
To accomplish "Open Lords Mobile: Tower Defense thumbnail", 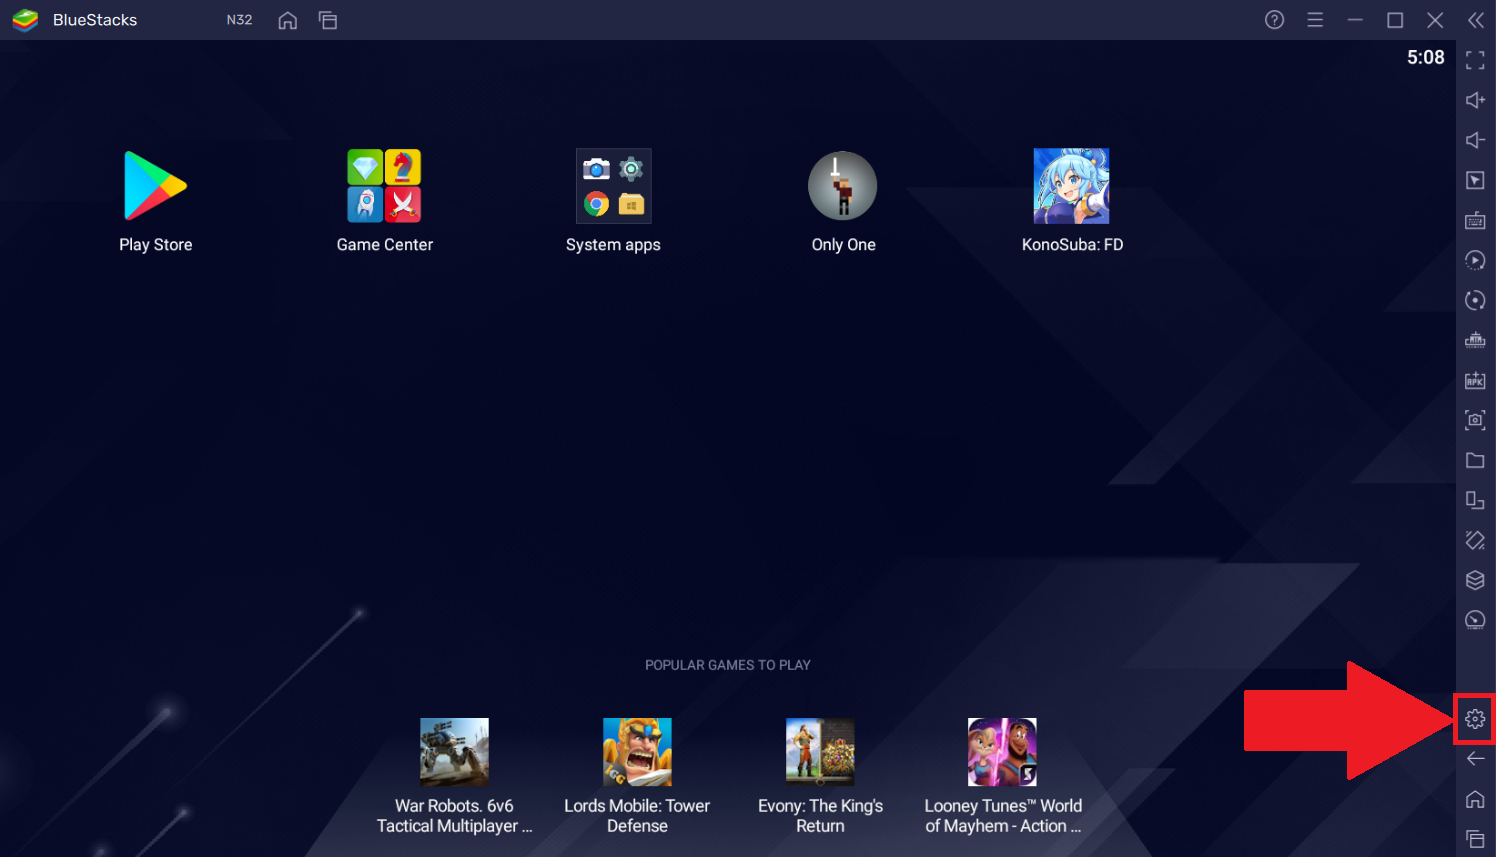I will click(637, 751).
